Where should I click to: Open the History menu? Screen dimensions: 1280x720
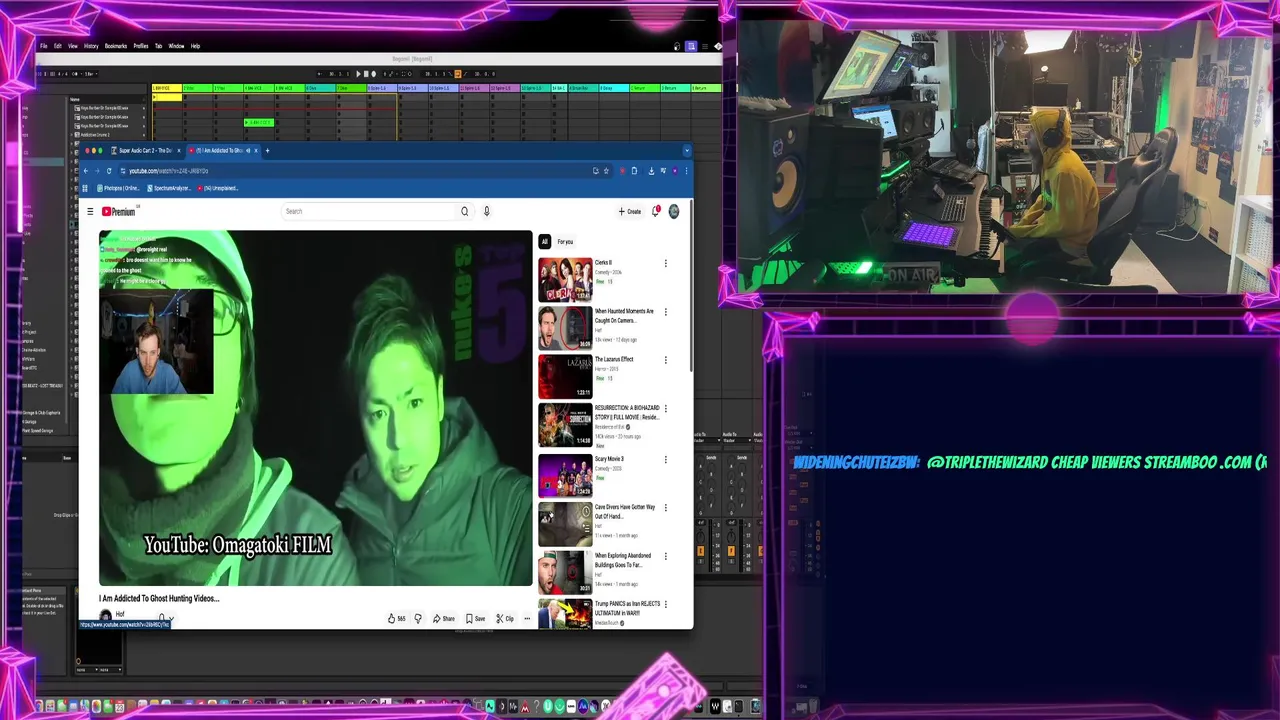click(x=91, y=46)
